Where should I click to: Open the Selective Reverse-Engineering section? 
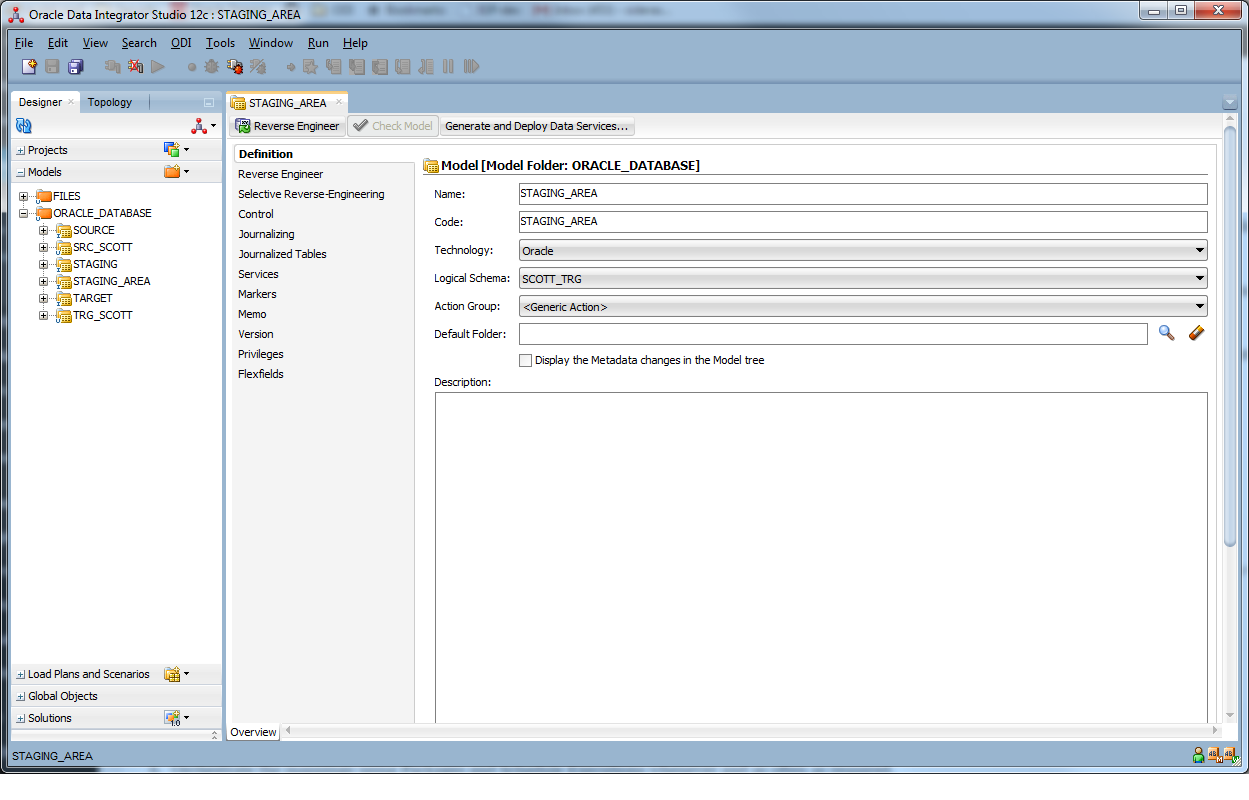pyautogui.click(x=311, y=194)
